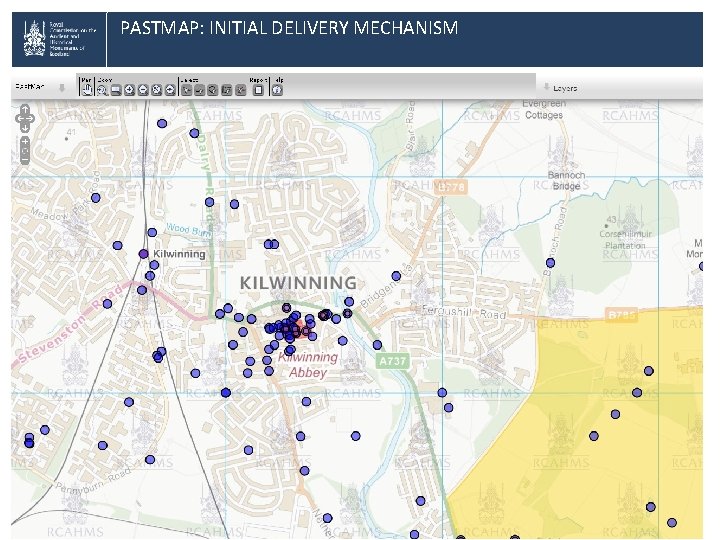Click the Corsehillmuir Plantation label
Screen dimensions: 720x540
click(625, 240)
